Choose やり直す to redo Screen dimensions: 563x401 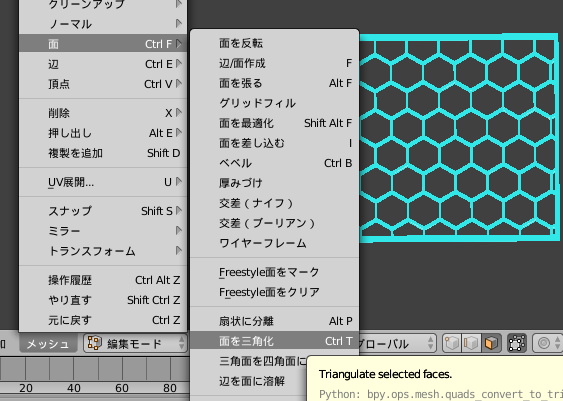tap(103, 300)
